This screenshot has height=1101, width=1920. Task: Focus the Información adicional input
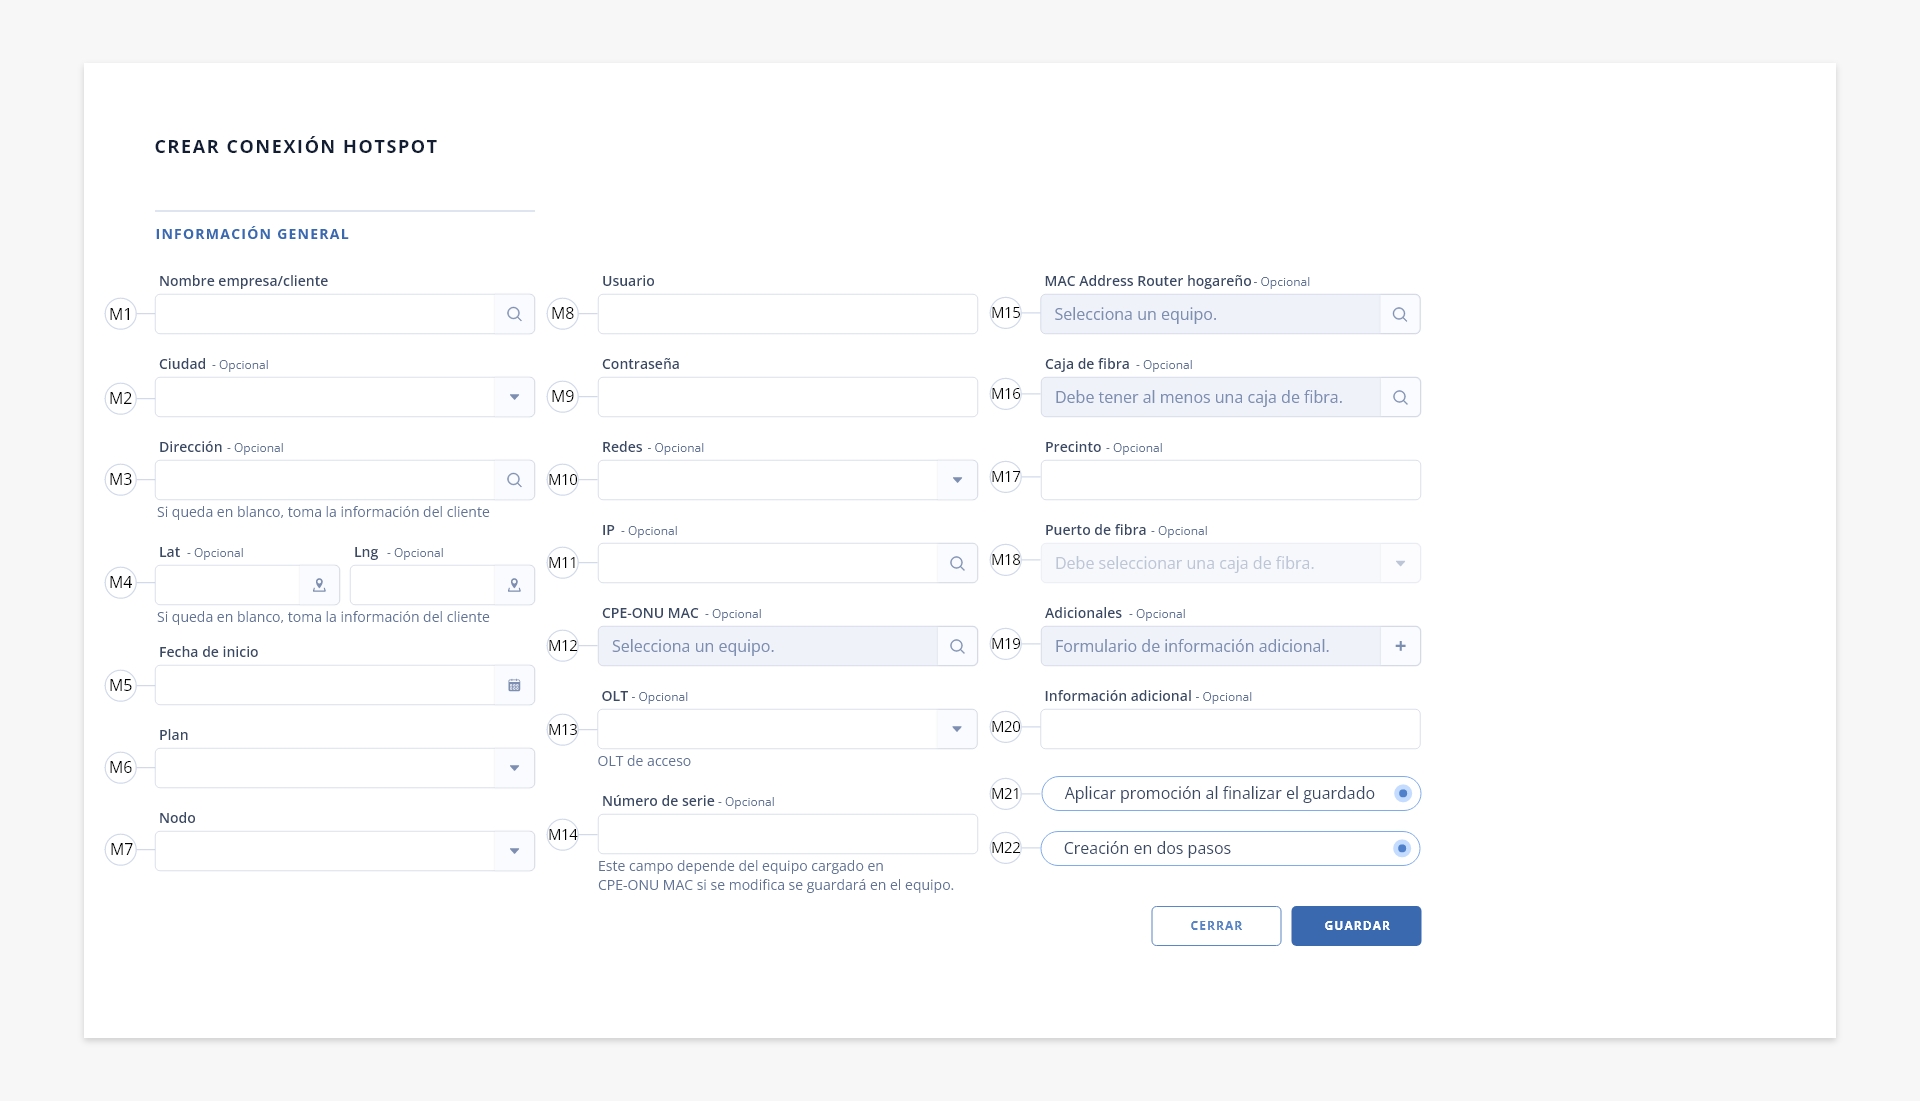click(1231, 729)
